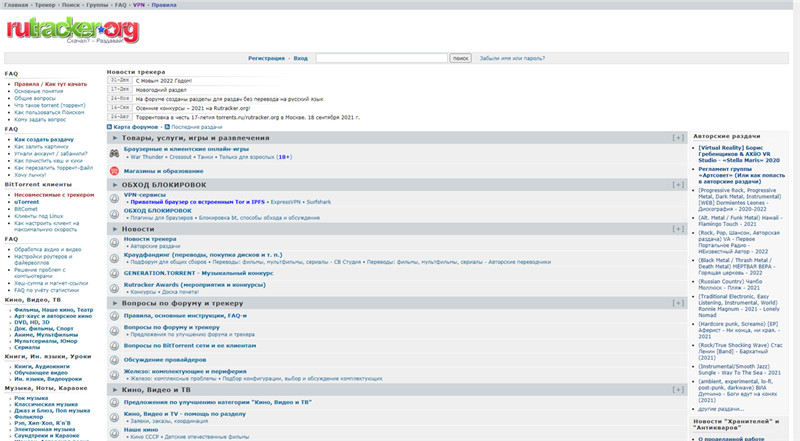800x441 pixels.
Task: Open the С Новым 2022 Годом! news item
Action: [164, 81]
